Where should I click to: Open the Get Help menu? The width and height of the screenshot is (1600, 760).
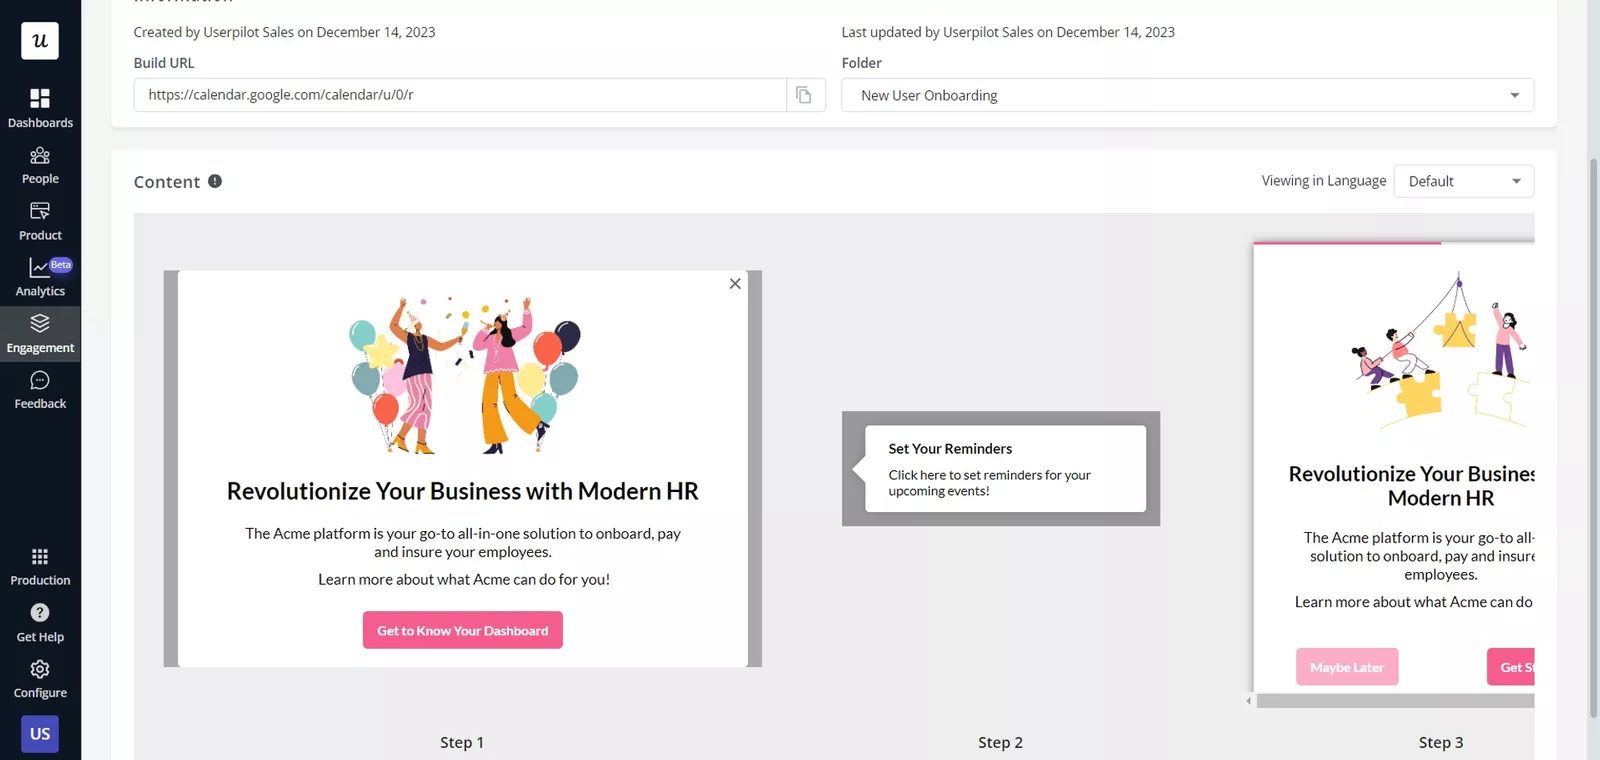[40, 623]
